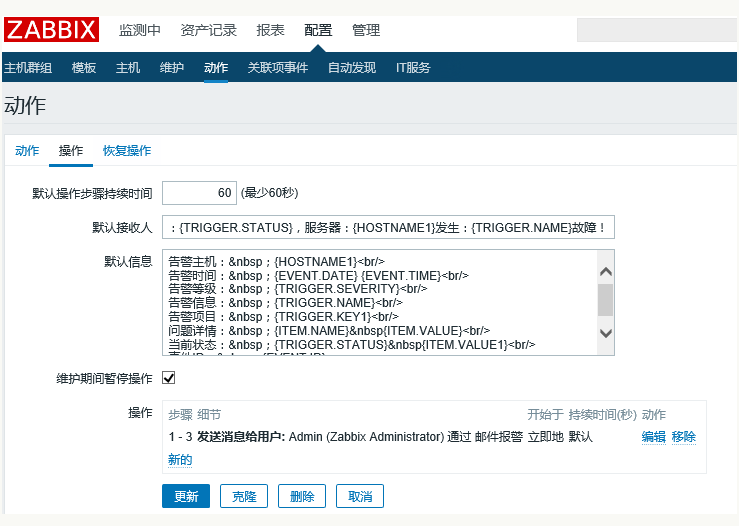739x526 pixels.
Task: Click the 默认操作步骤持续时间 field showing 60
Action: pos(199,193)
